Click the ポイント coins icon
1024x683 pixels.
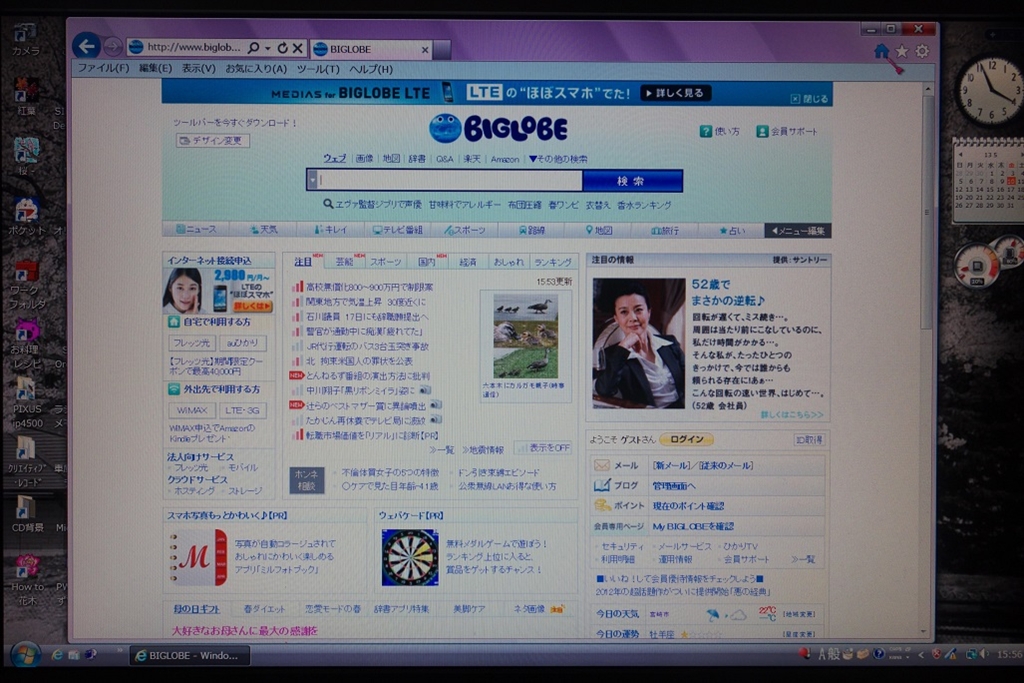[x=601, y=505]
